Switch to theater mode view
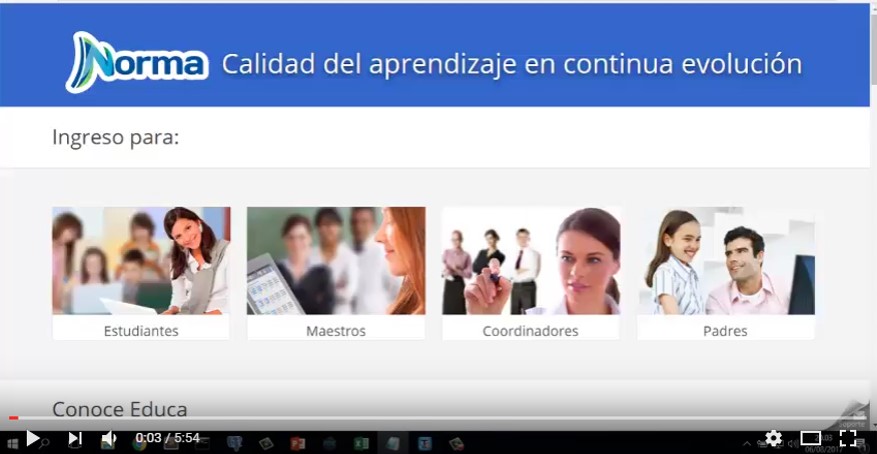 pos(811,438)
